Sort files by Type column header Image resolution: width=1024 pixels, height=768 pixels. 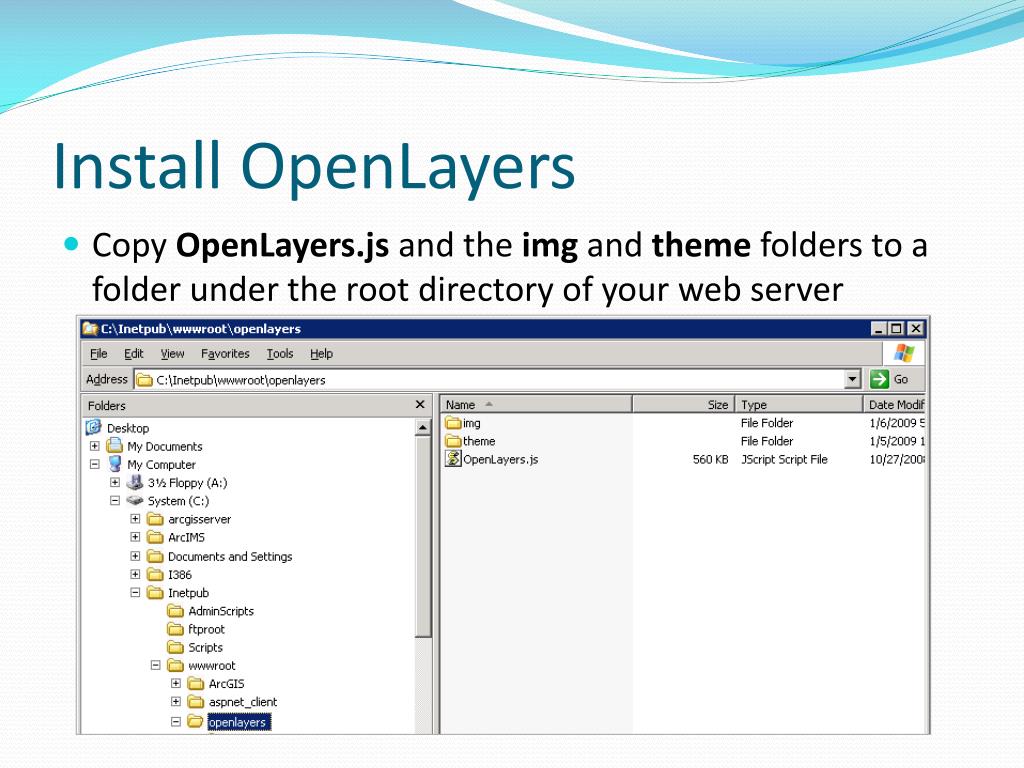(x=799, y=405)
